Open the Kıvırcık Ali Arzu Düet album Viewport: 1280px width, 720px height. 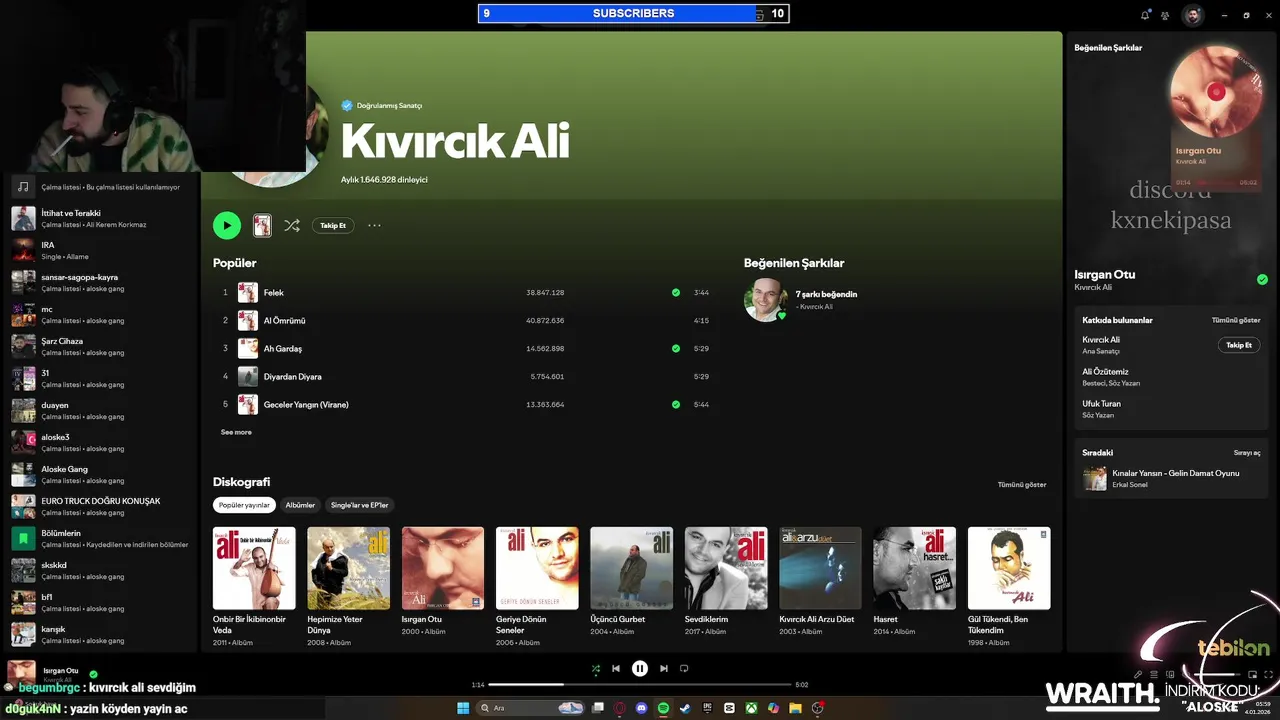[x=820, y=568]
